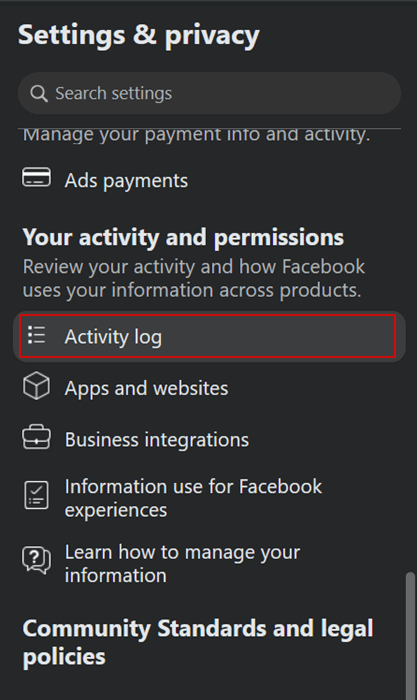This screenshot has width=417, height=700.
Task: Open Business integrations settings
Action: pyautogui.click(x=157, y=440)
